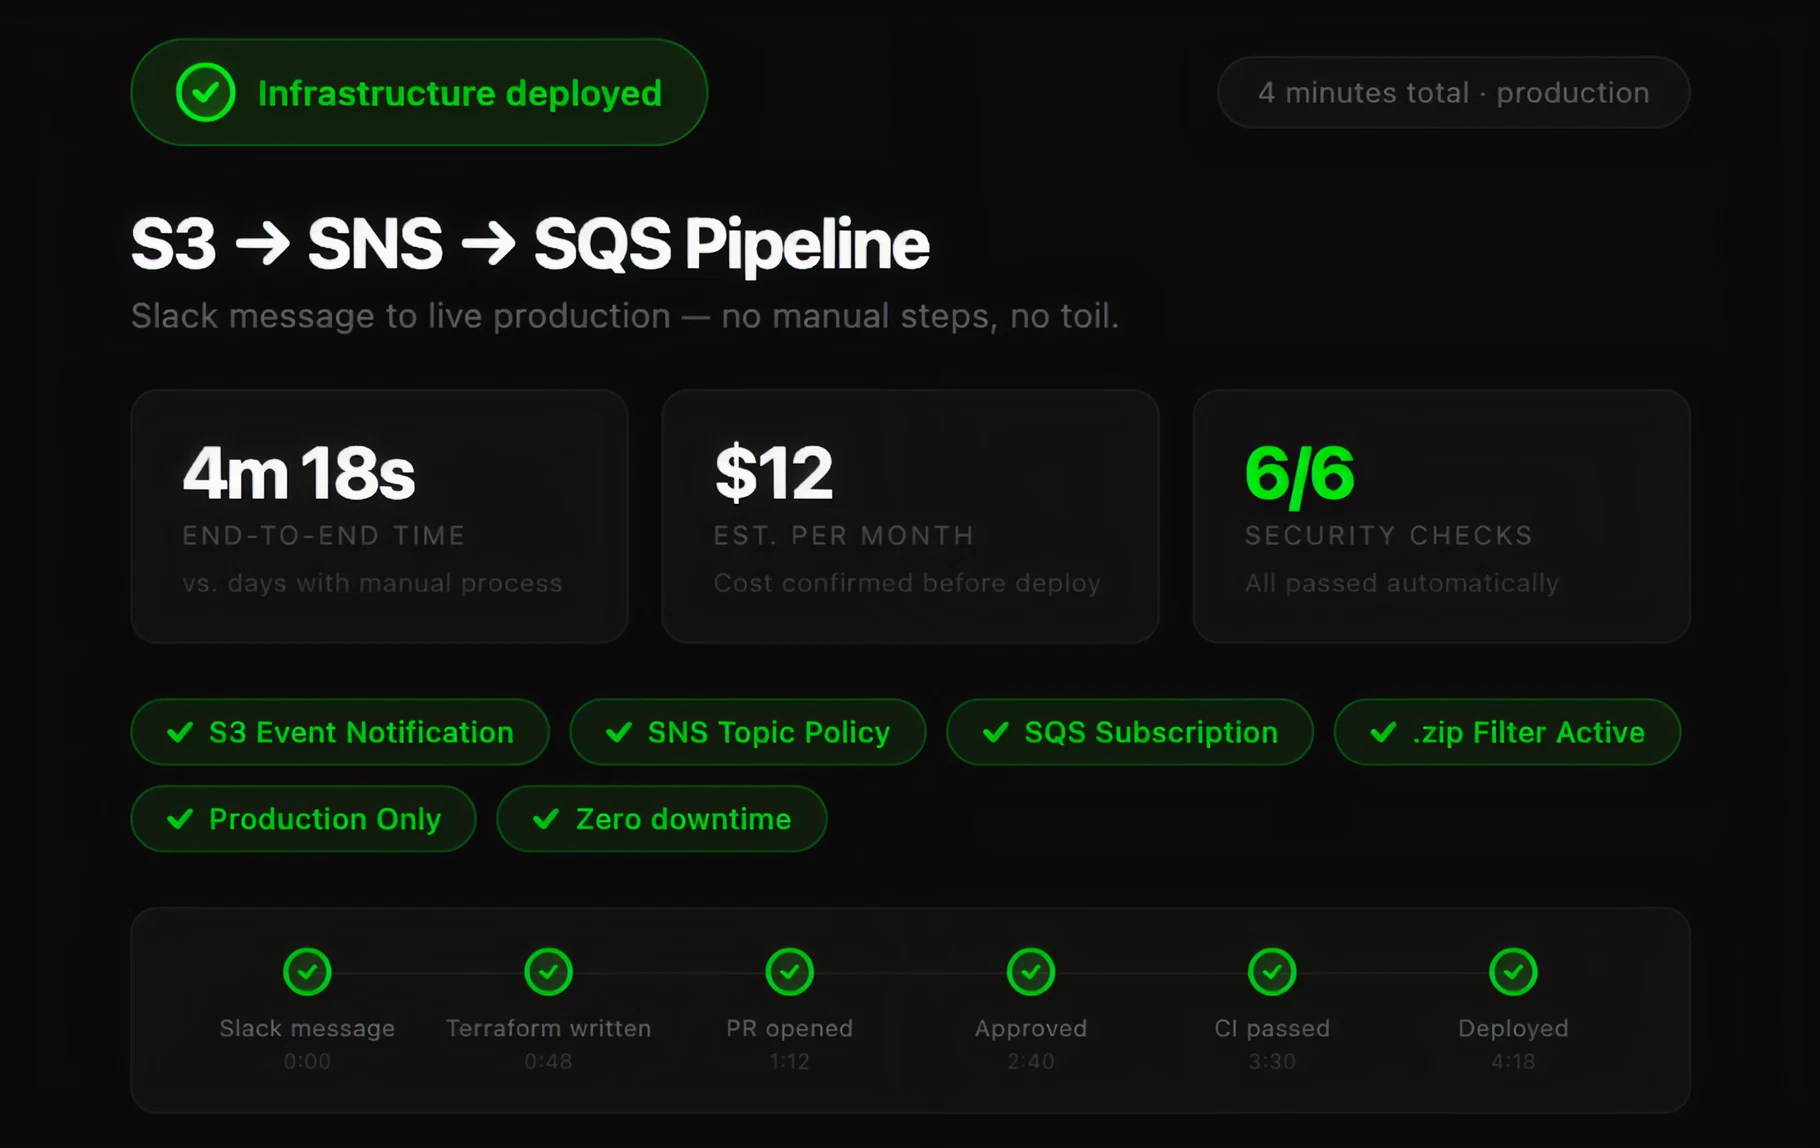Click the CI passed step checkmark
1820x1148 pixels.
[1271, 971]
